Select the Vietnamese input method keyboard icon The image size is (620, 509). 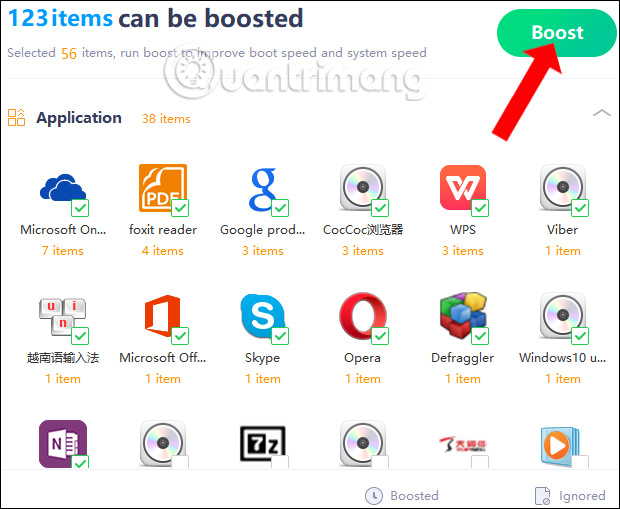pos(62,316)
